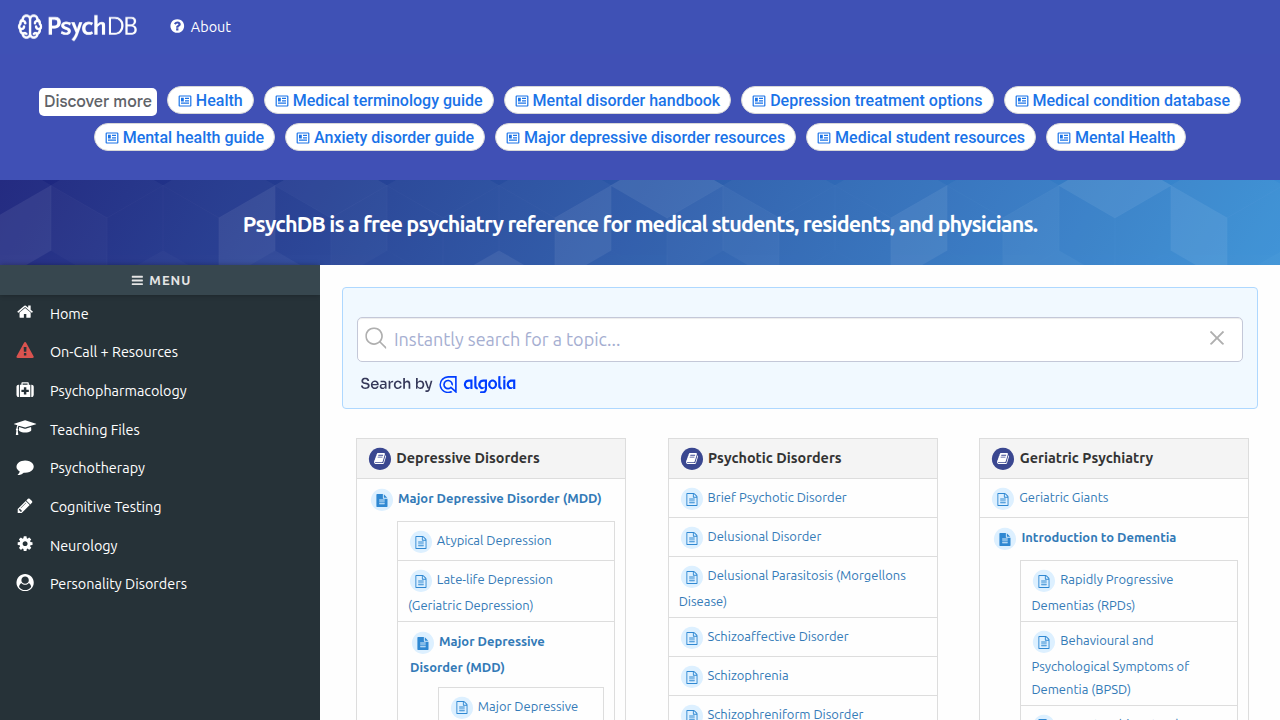Click the document icon beside Schizophrenia
The height and width of the screenshot is (720, 1280).
[691, 676]
